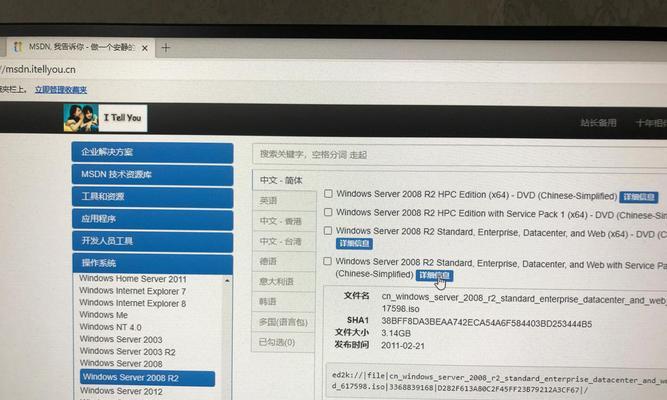Select Windows Server 2003 R2 entry
Screen dimensions: 667x400
(x=127, y=351)
